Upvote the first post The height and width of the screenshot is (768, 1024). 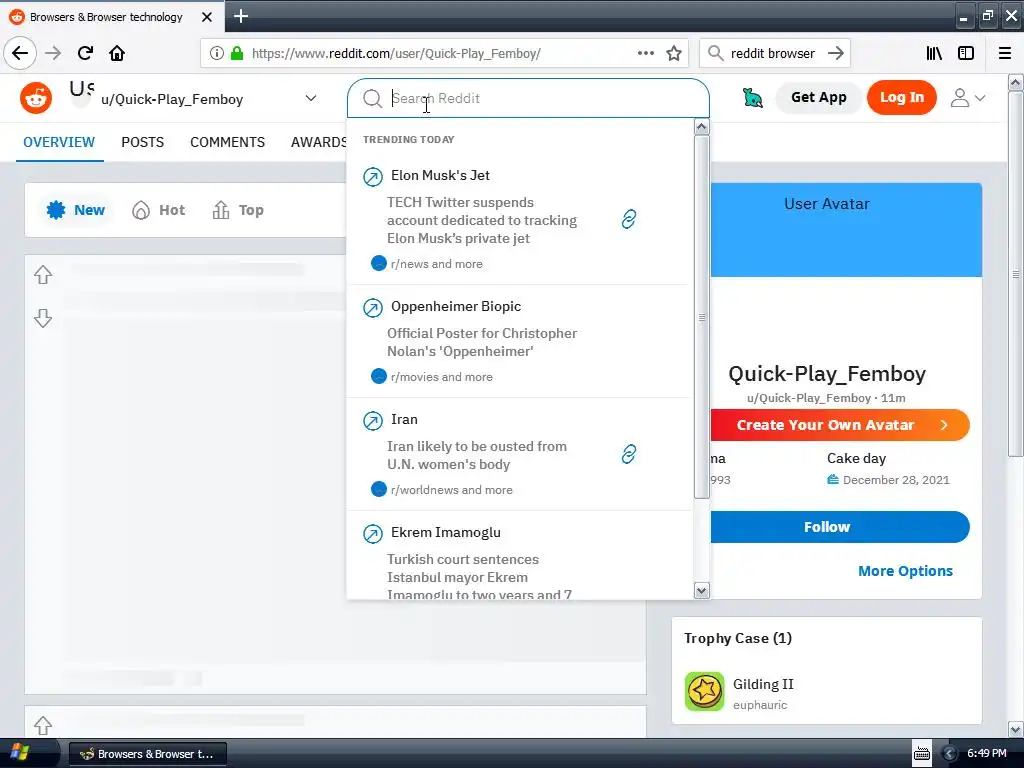[x=43, y=275]
